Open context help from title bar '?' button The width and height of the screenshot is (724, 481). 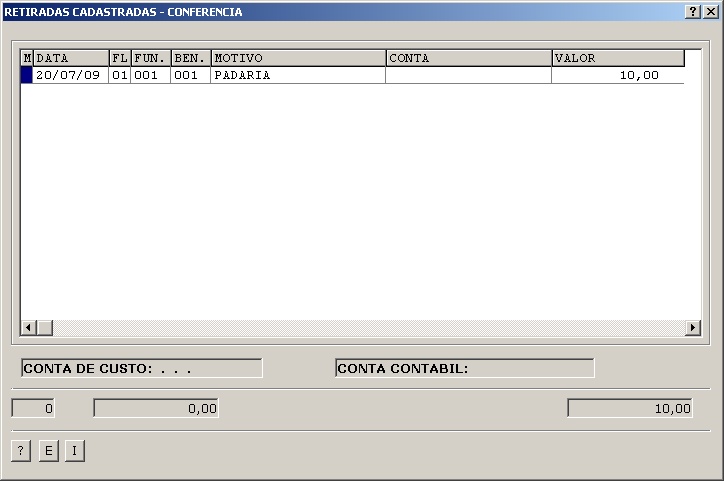pos(693,12)
